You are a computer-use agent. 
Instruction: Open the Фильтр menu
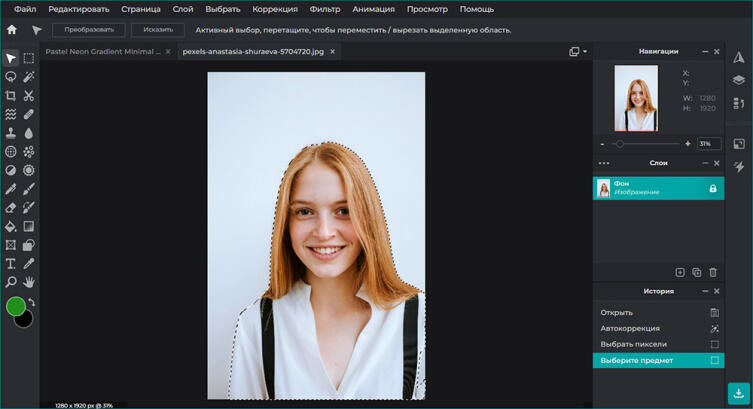(x=325, y=9)
